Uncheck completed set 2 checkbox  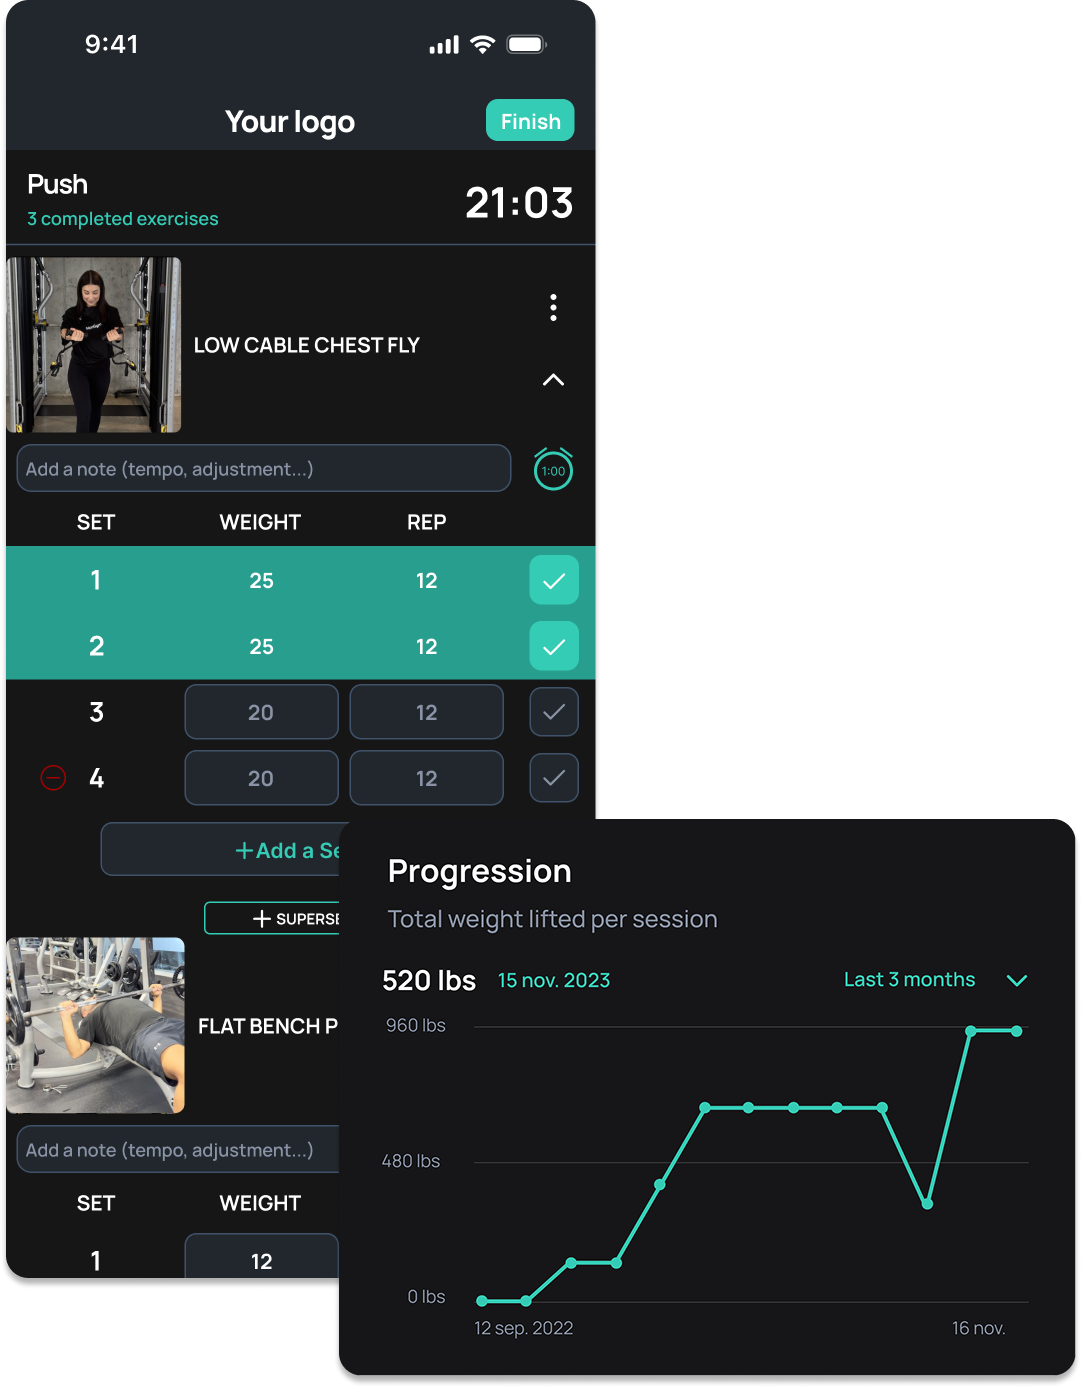[554, 646]
